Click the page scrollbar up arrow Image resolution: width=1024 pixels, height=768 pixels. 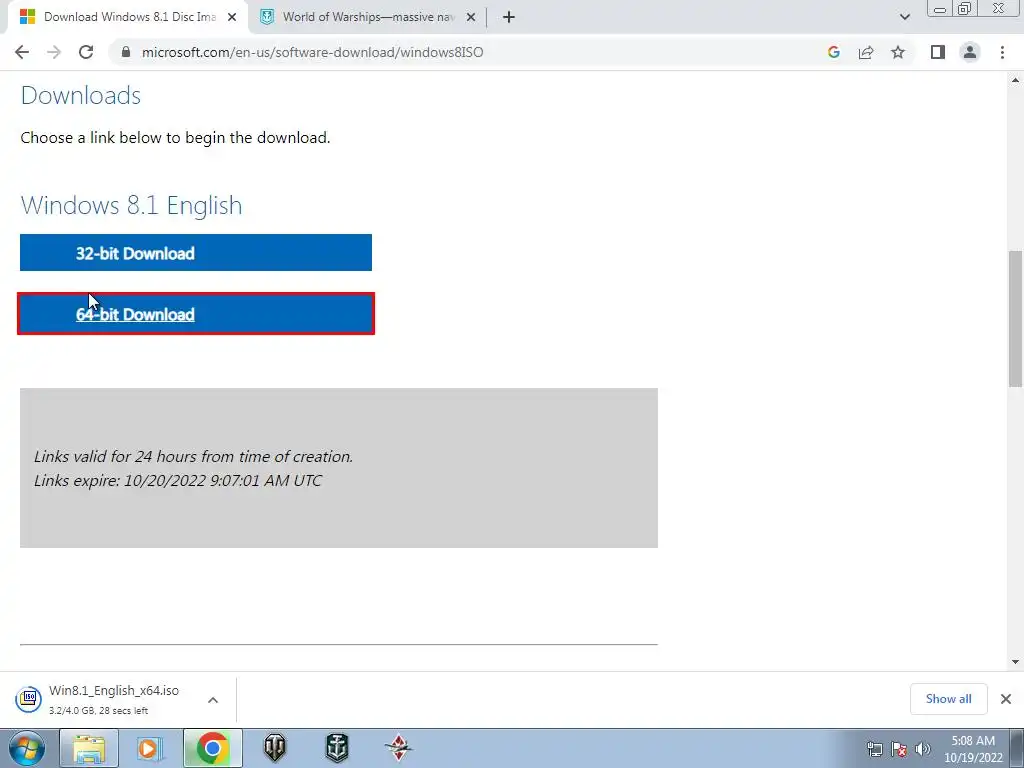point(1016,80)
